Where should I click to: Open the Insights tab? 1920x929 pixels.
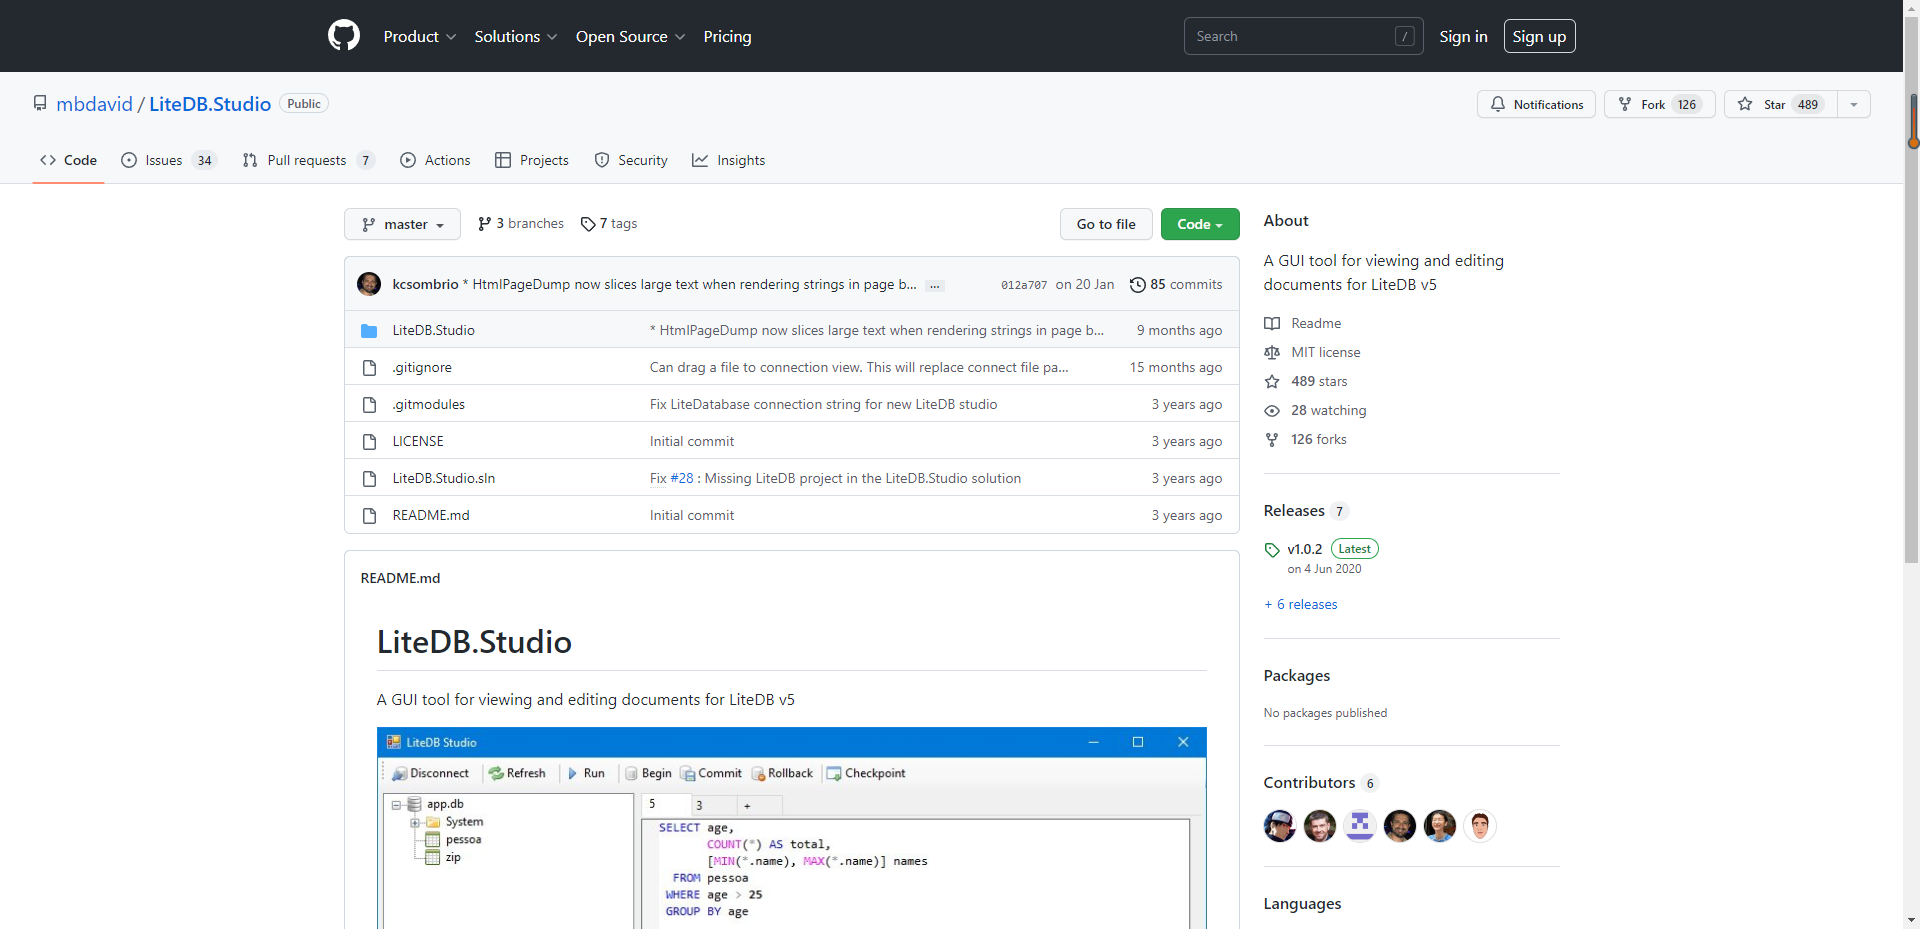pos(729,160)
